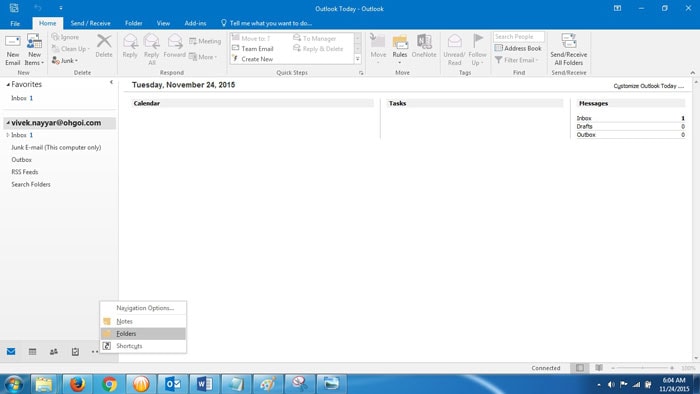Click the Reply icon
700x394 pixels.
pos(130,46)
